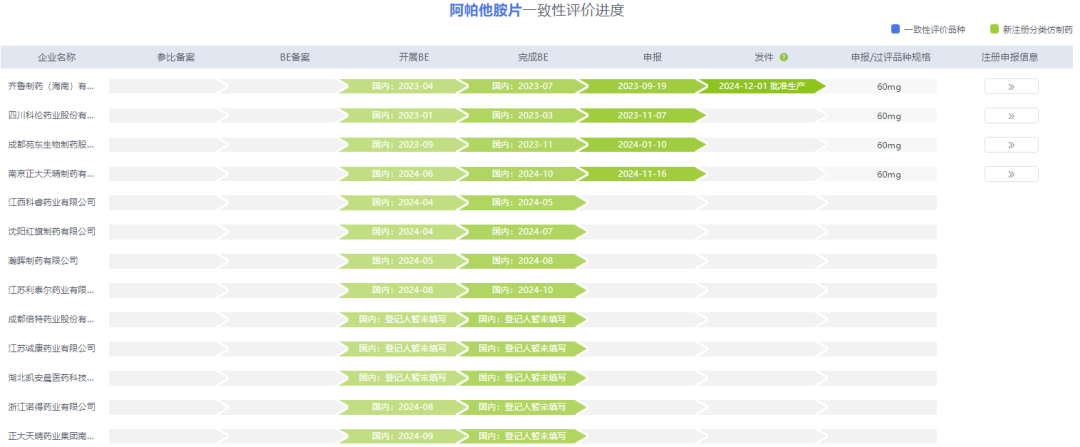1080x447 pixels.
Task: Open the double-arrow button for 成都苑东生物制药
Action: click(x=1011, y=145)
